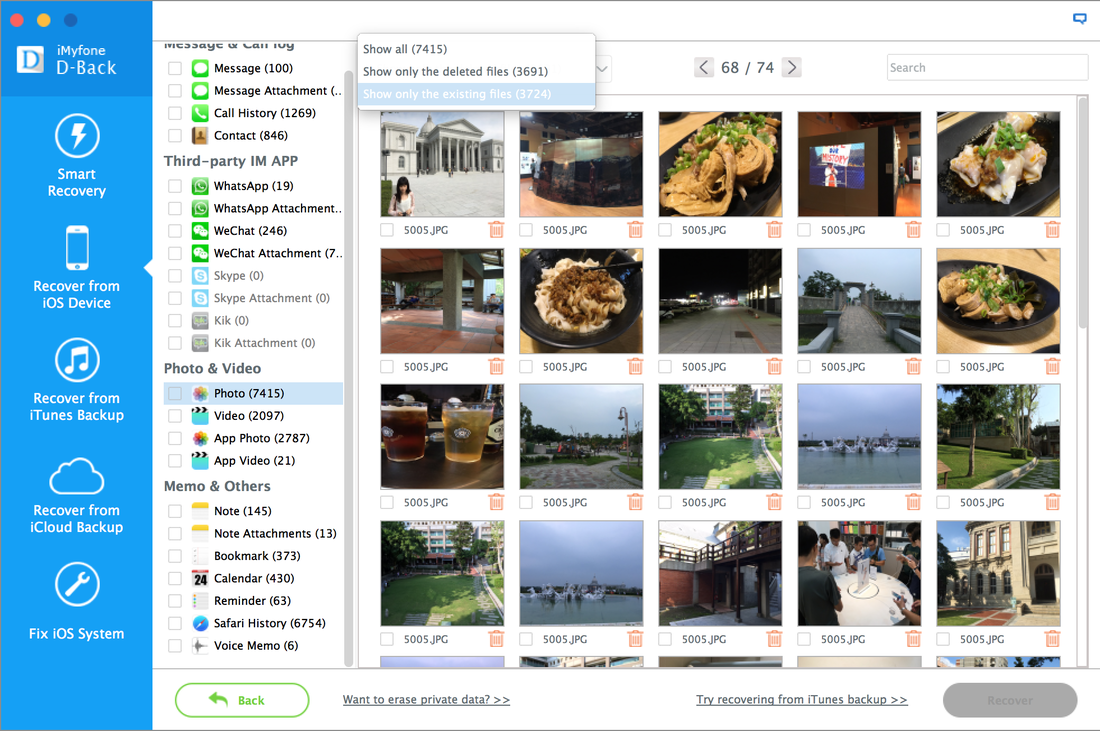Click the Photo flower icon
The height and width of the screenshot is (731, 1100).
[200, 394]
